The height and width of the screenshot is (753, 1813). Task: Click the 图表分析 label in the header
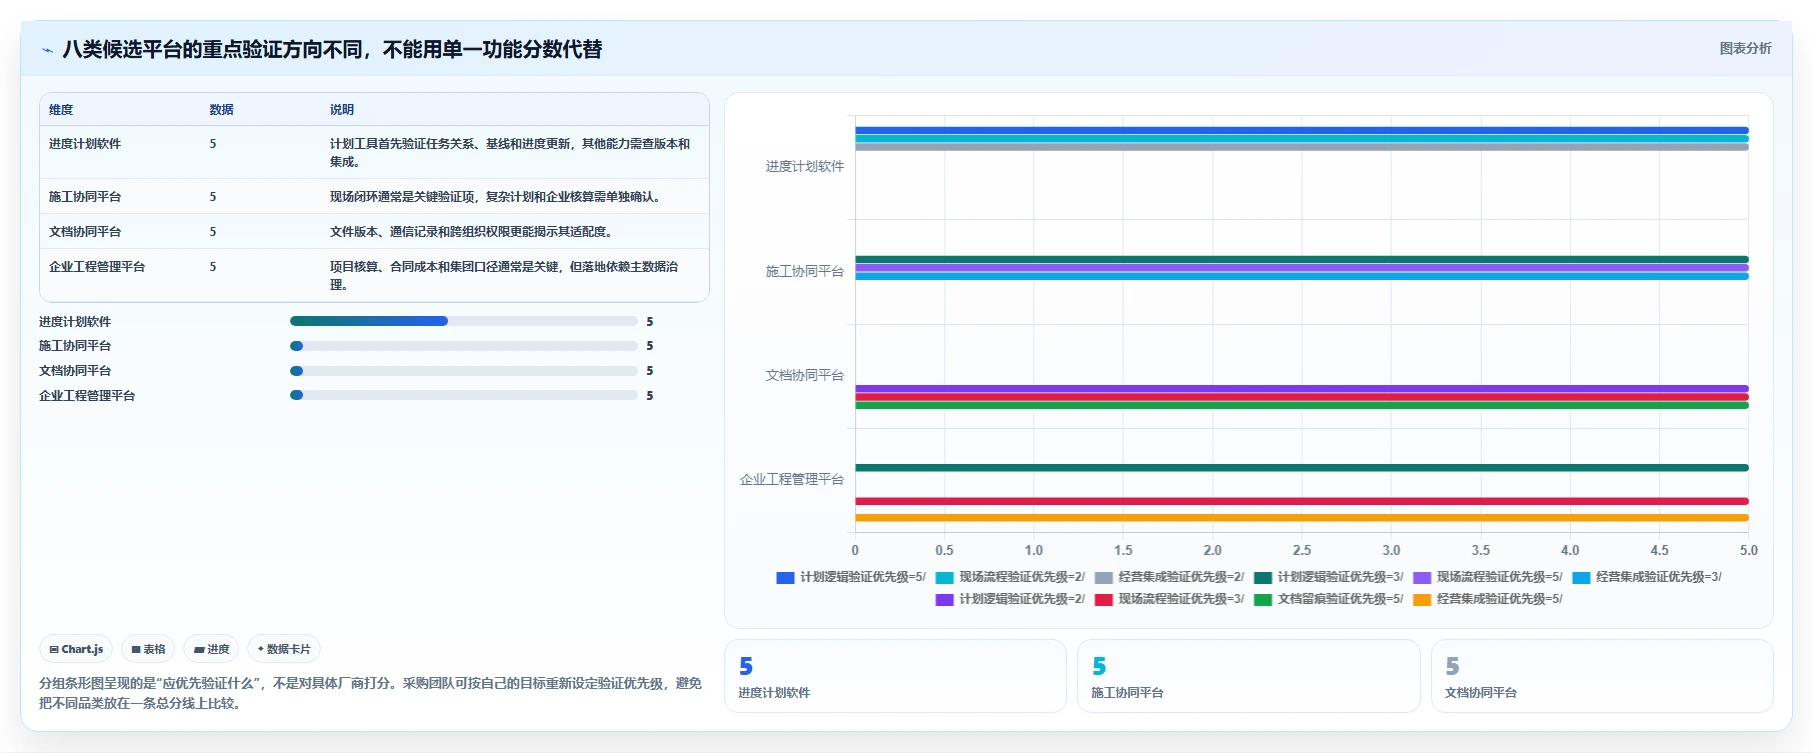tap(1745, 48)
